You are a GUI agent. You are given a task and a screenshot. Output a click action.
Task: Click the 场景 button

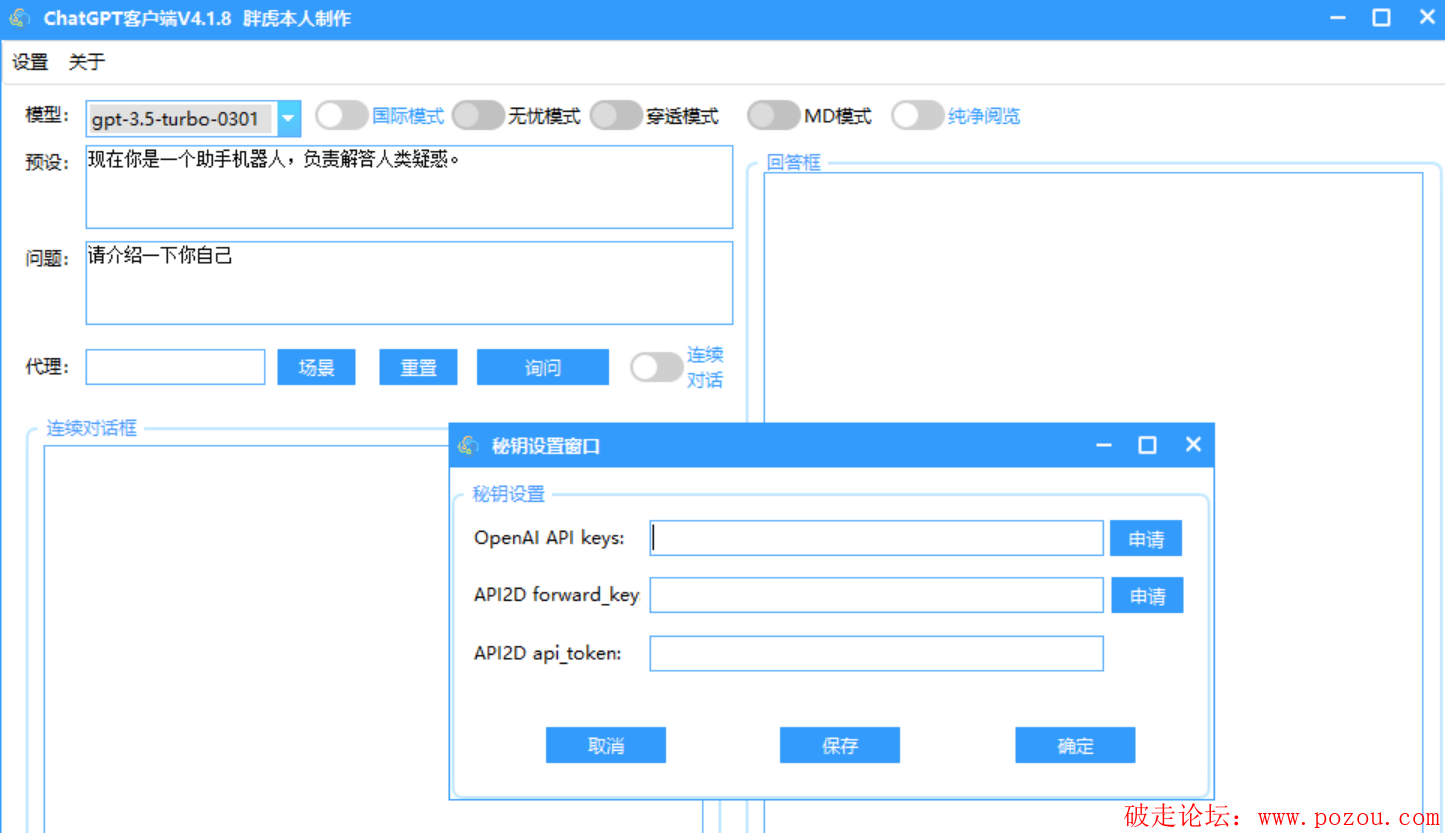(317, 367)
